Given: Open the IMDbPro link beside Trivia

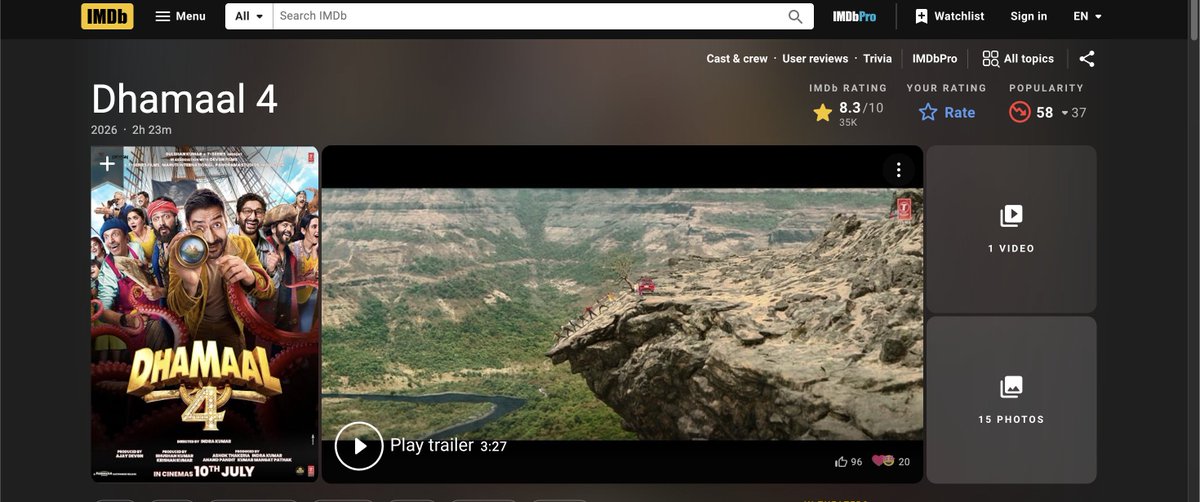Looking at the screenshot, I should (x=934, y=59).
